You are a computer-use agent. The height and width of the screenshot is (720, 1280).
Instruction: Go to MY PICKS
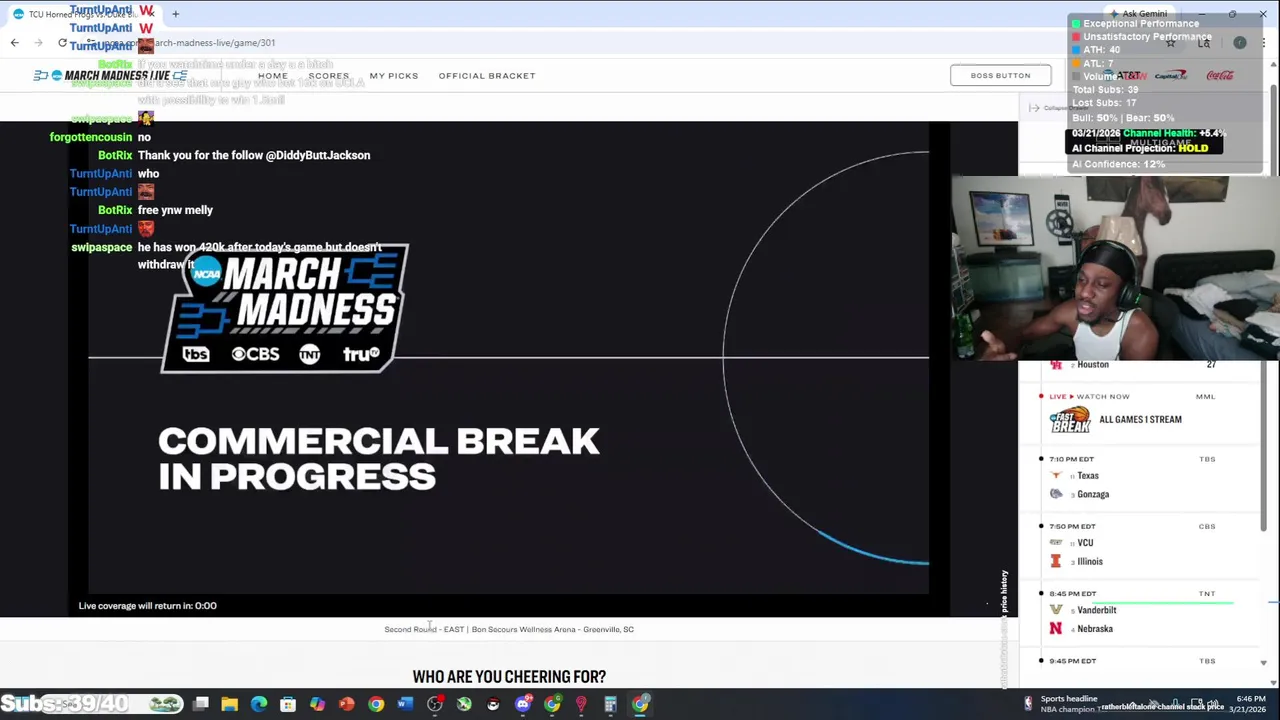pyautogui.click(x=394, y=76)
